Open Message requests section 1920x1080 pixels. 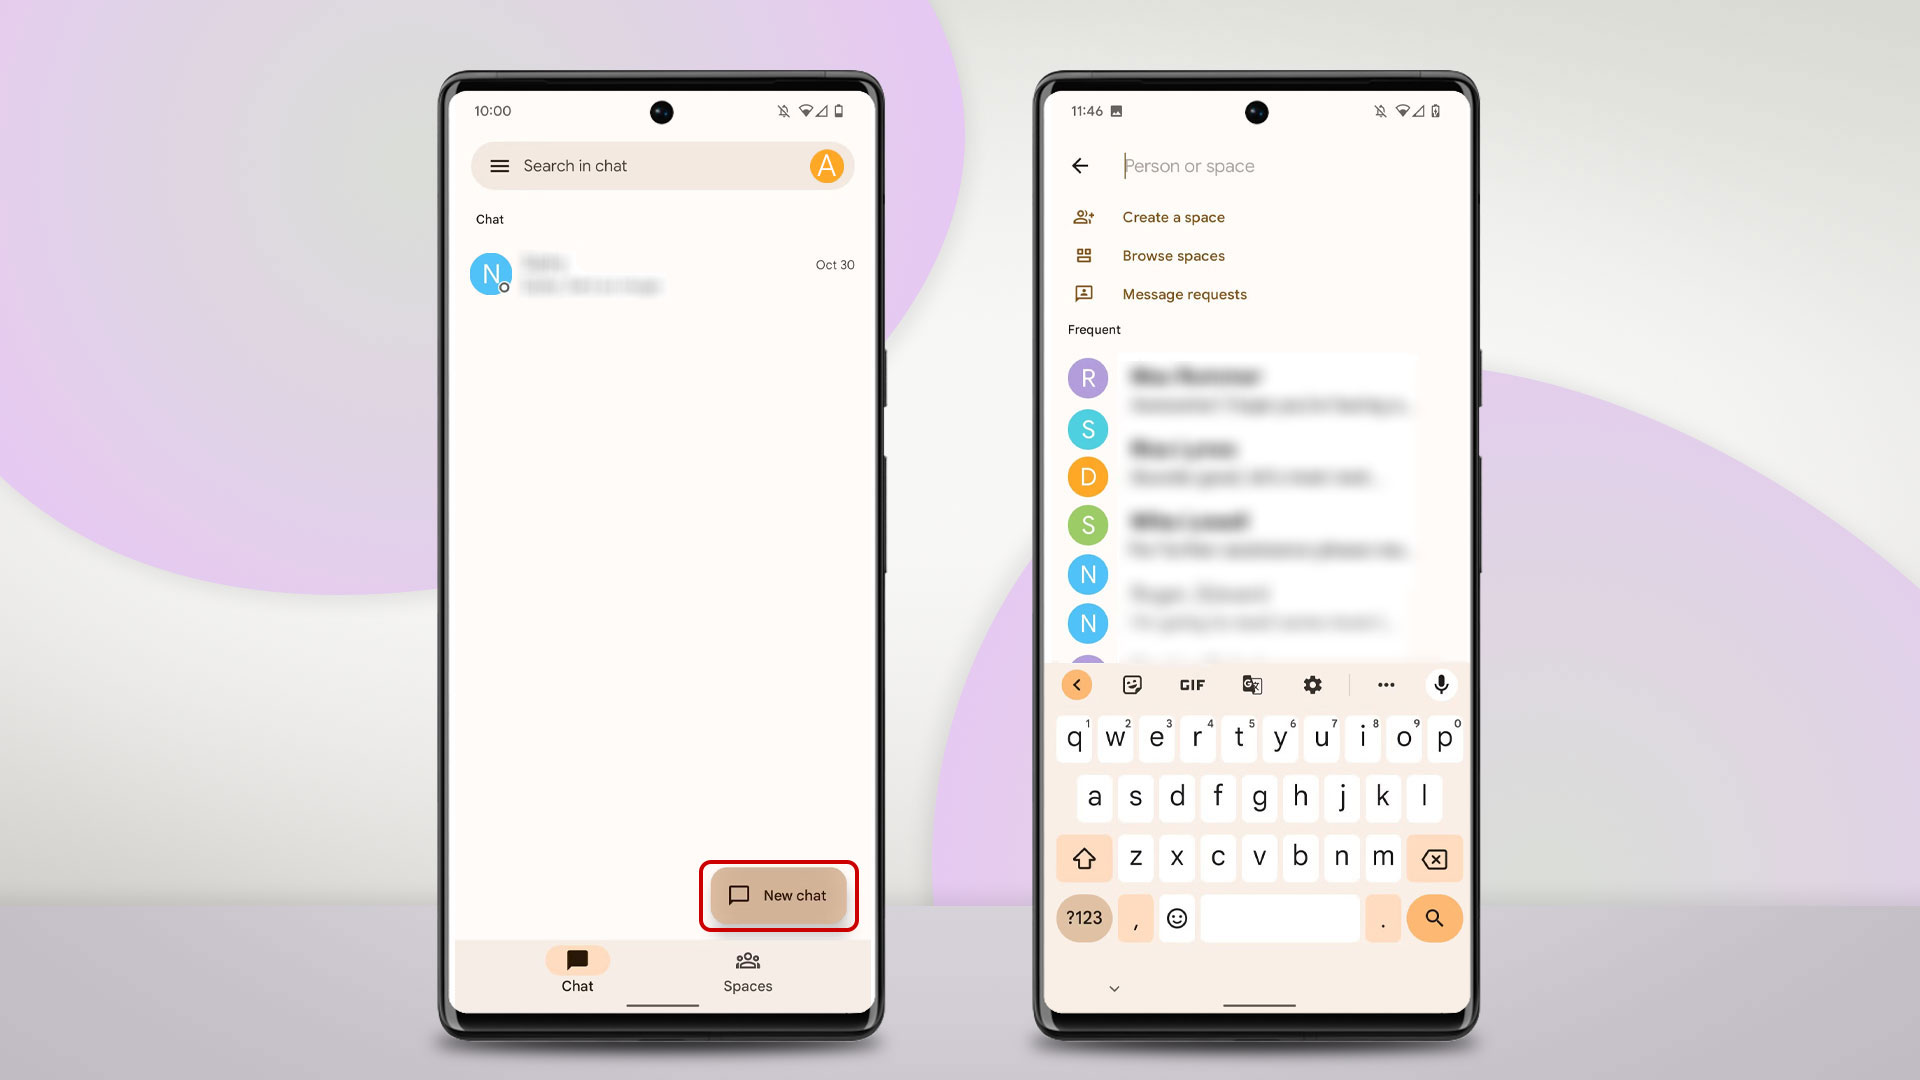1184,293
